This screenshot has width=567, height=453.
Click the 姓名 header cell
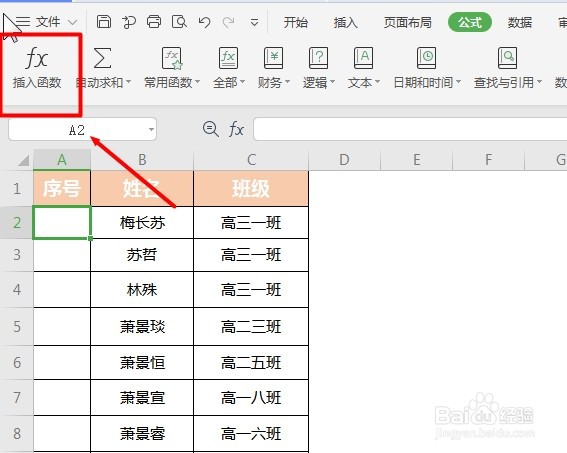tap(142, 188)
